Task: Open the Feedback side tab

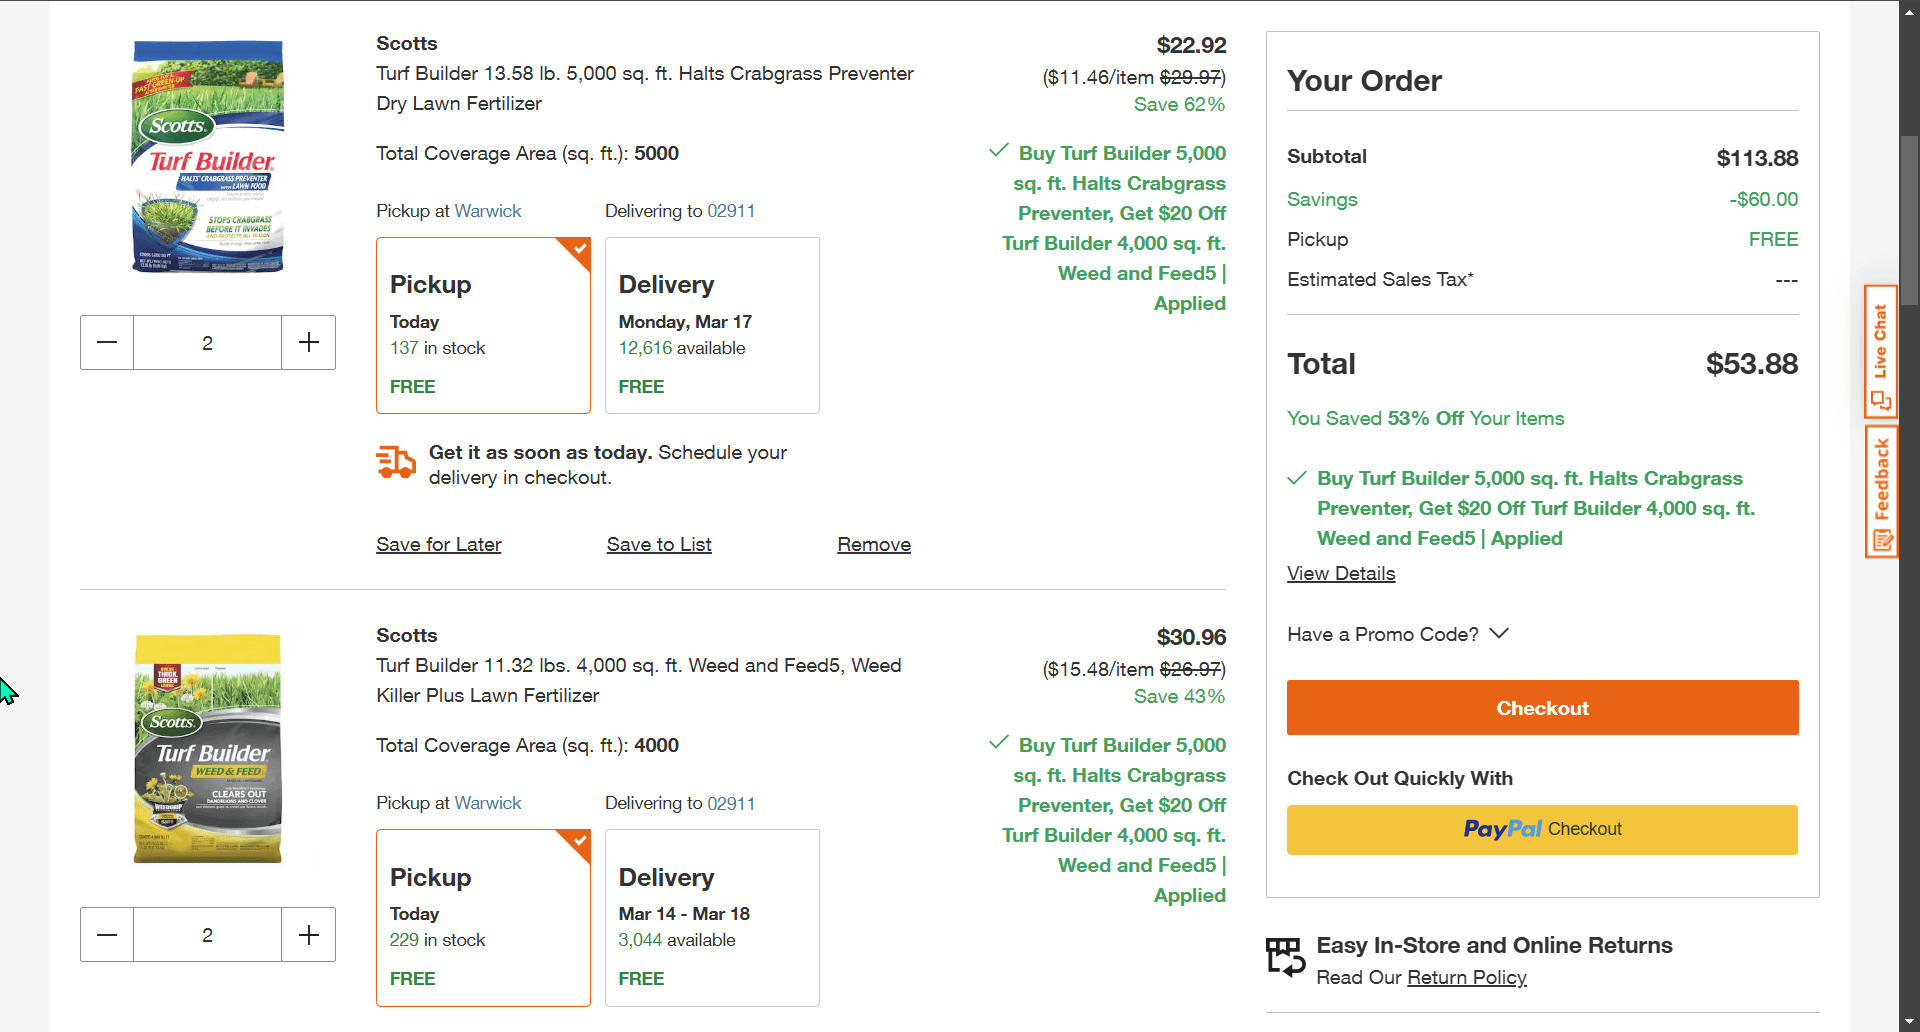Action: (1881, 492)
